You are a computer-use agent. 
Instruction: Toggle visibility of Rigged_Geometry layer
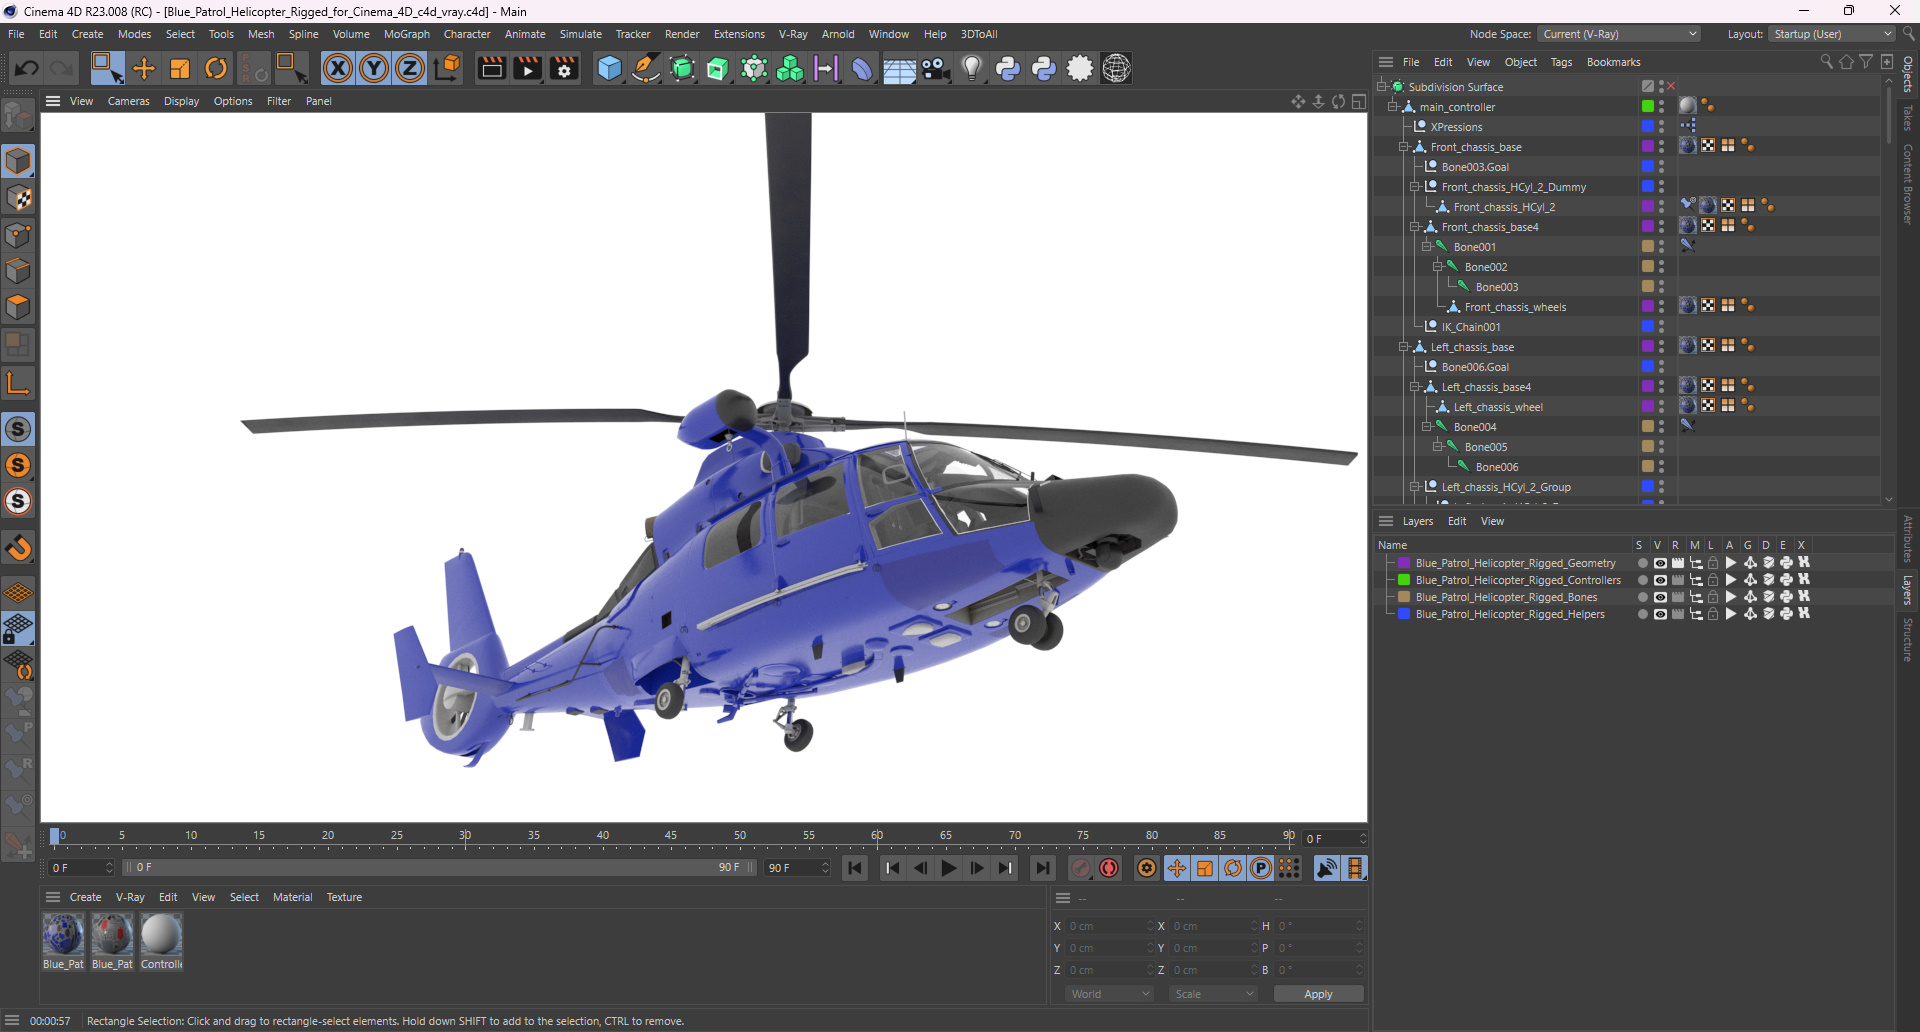pos(1660,563)
